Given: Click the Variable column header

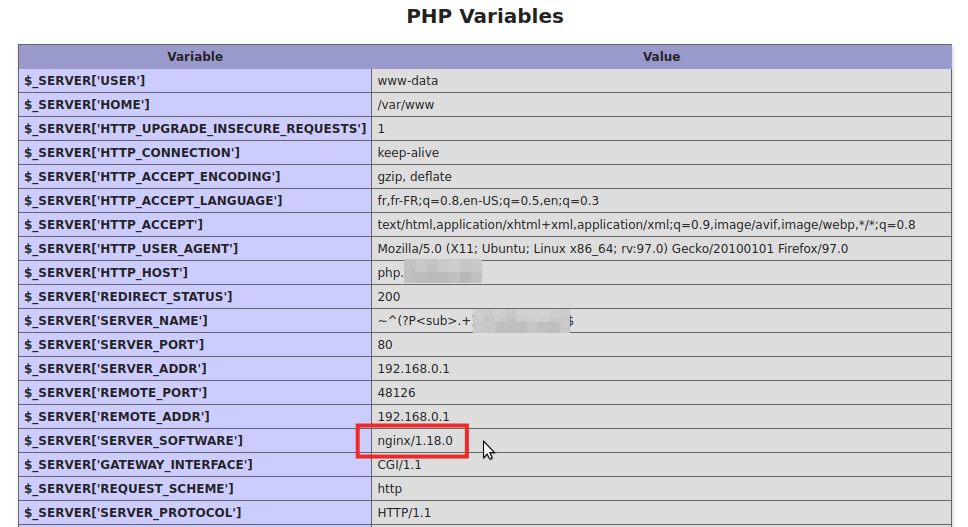Looking at the screenshot, I should (x=194, y=57).
